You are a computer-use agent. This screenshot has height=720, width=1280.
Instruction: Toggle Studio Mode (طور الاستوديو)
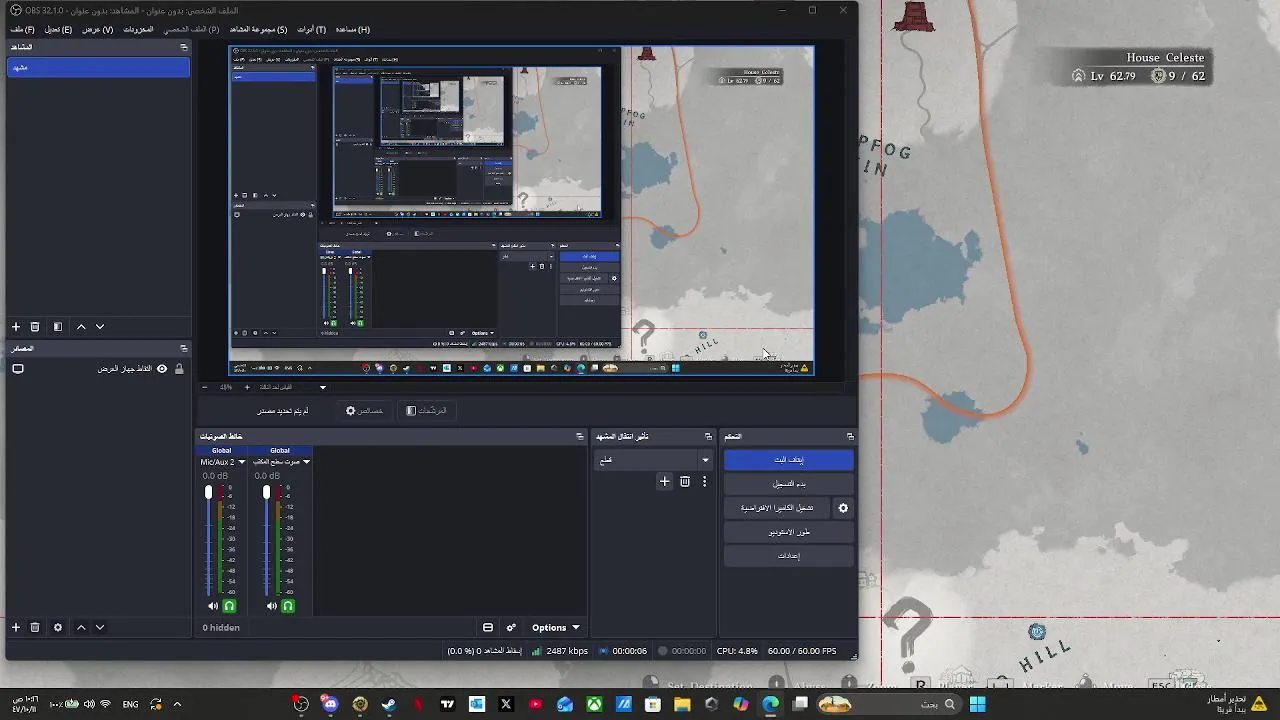click(789, 532)
